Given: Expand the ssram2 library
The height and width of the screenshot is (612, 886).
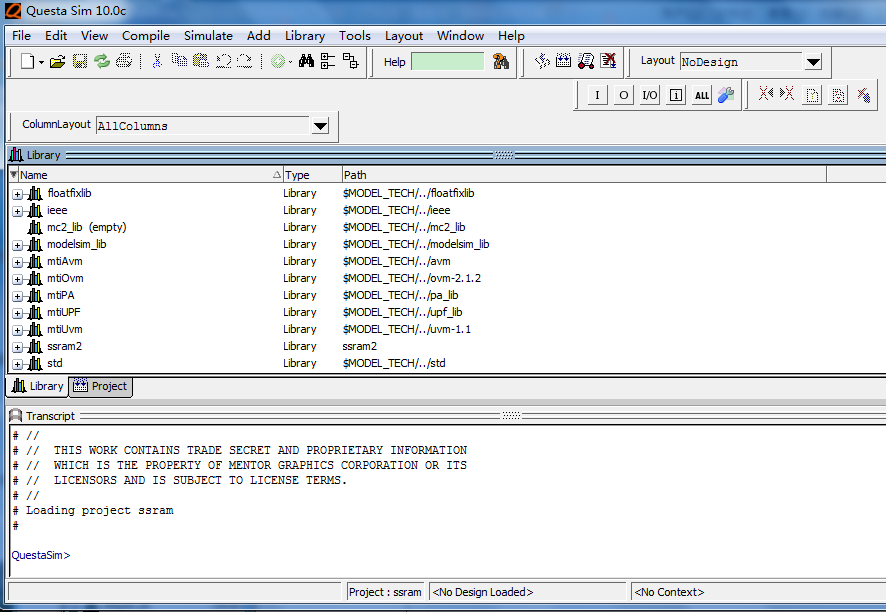Looking at the screenshot, I should [x=18, y=347].
